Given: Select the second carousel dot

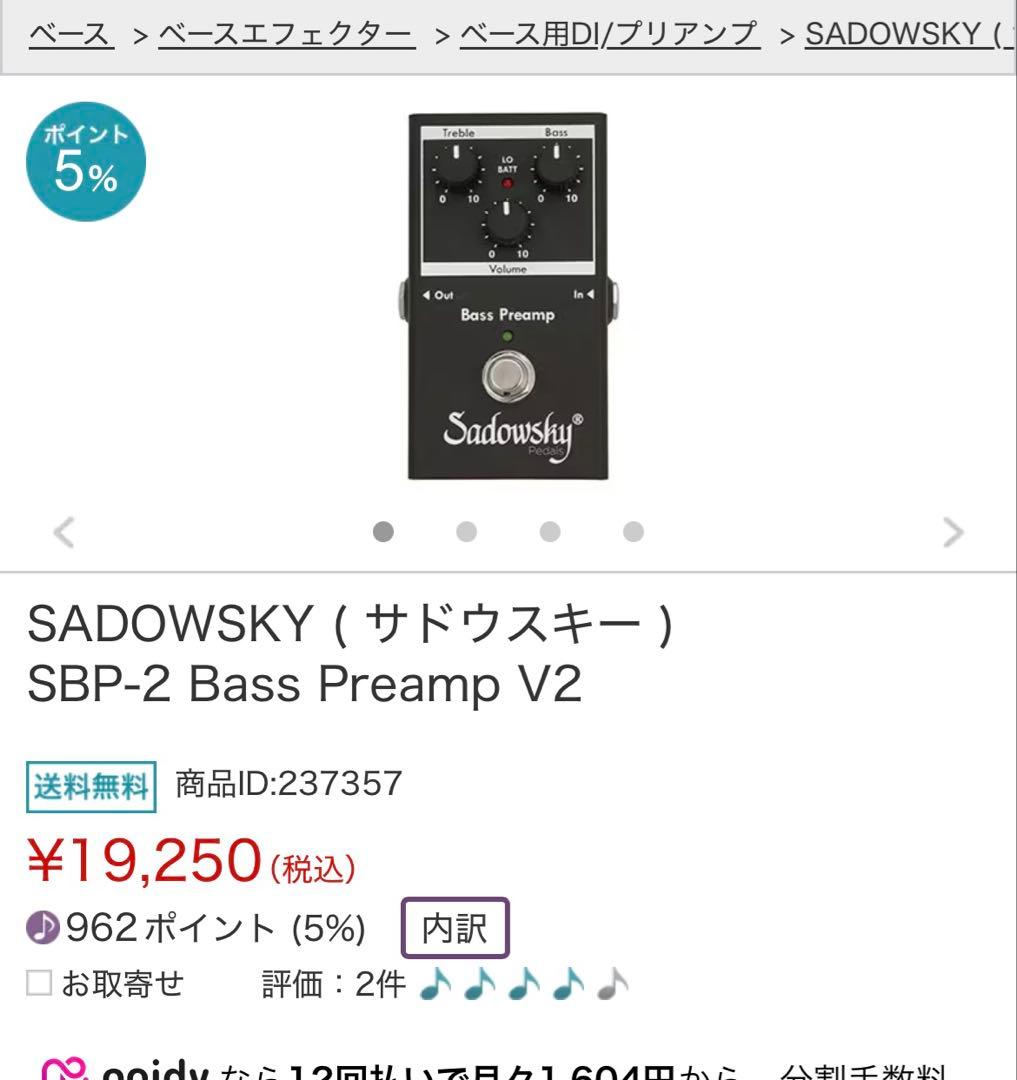Looking at the screenshot, I should [464, 532].
